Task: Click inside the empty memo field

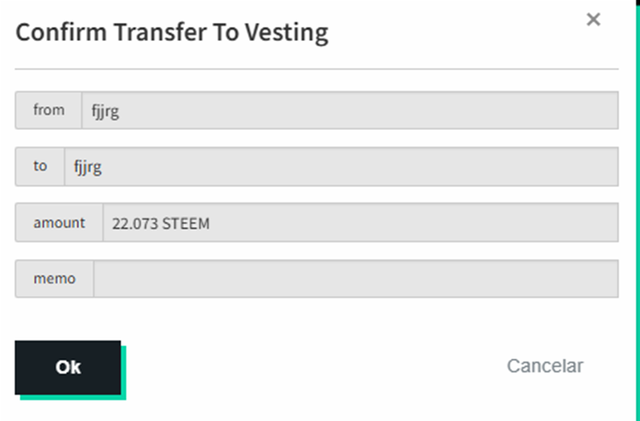Action: [355, 279]
